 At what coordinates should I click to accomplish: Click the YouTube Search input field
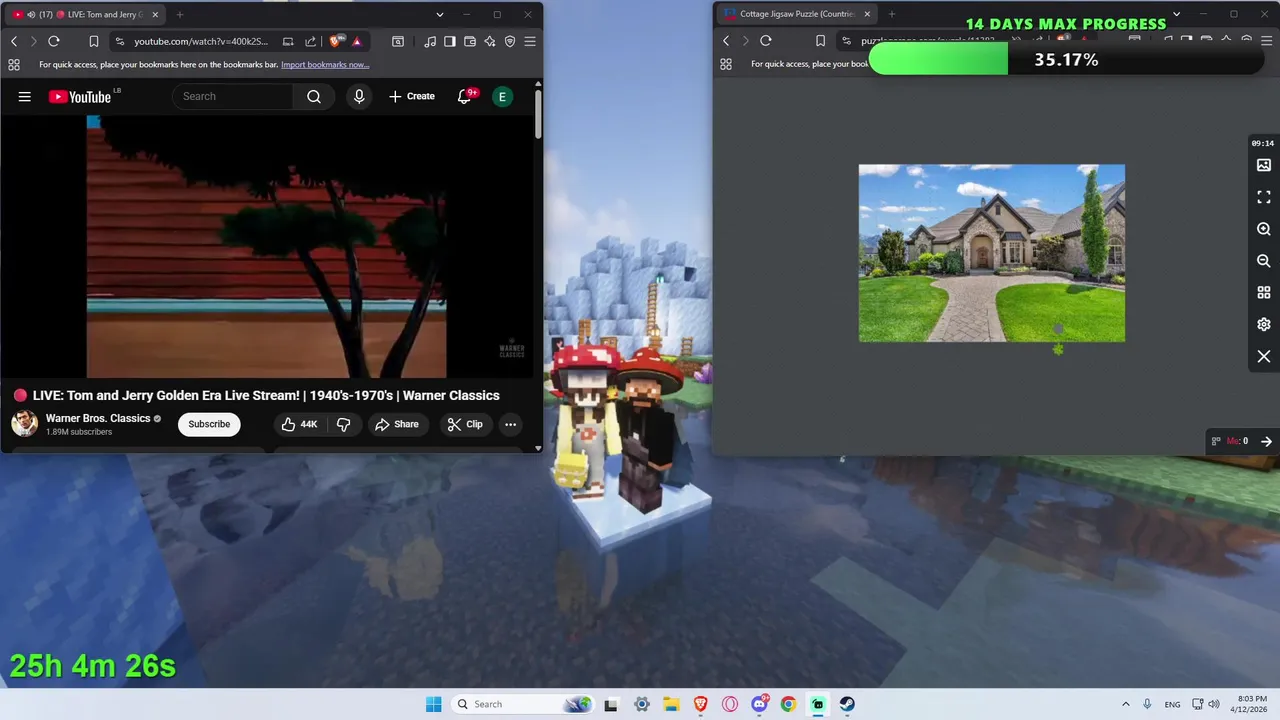[233, 96]
